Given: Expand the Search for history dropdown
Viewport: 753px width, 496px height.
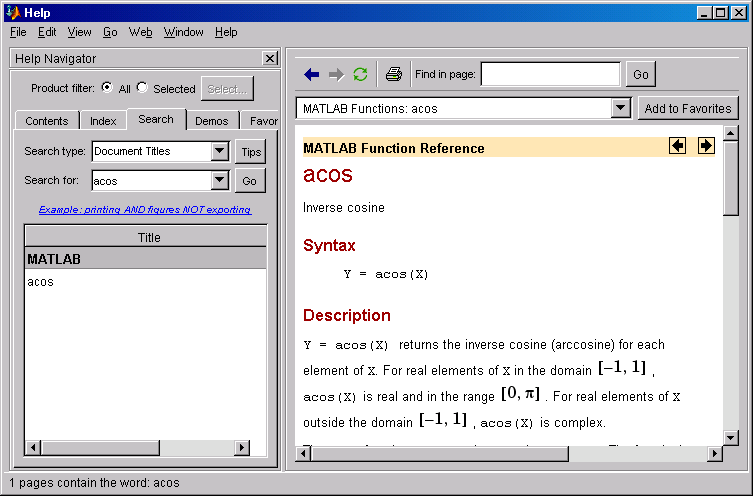Looking at the screenshot, I should tap(219, 181).
